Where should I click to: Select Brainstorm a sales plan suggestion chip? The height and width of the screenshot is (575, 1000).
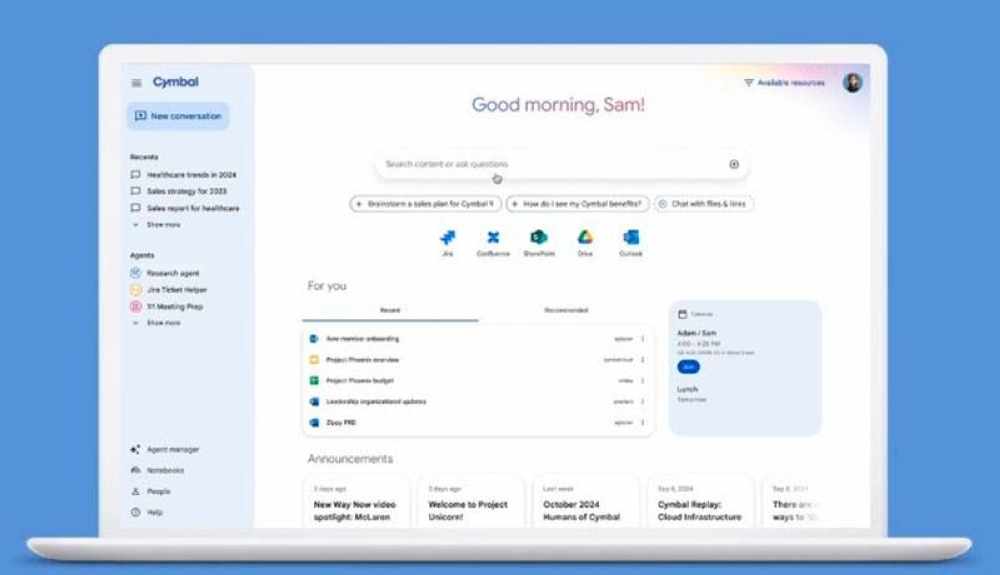425,204
